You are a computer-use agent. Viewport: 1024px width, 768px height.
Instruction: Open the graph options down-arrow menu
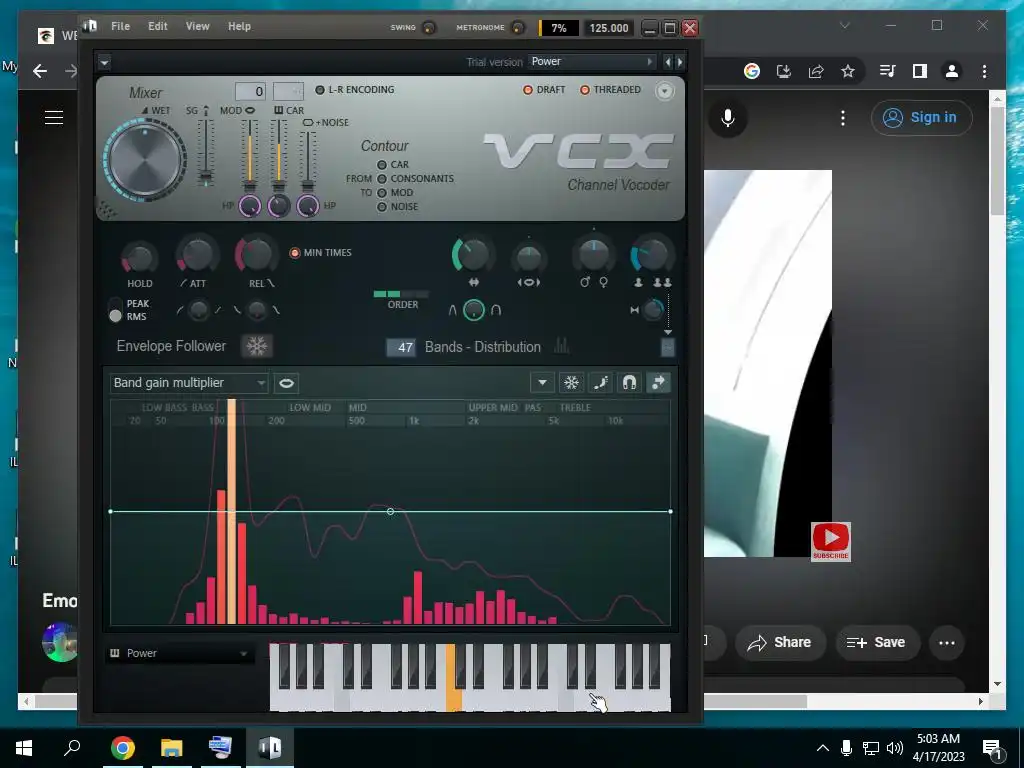[x=542, y=383]
